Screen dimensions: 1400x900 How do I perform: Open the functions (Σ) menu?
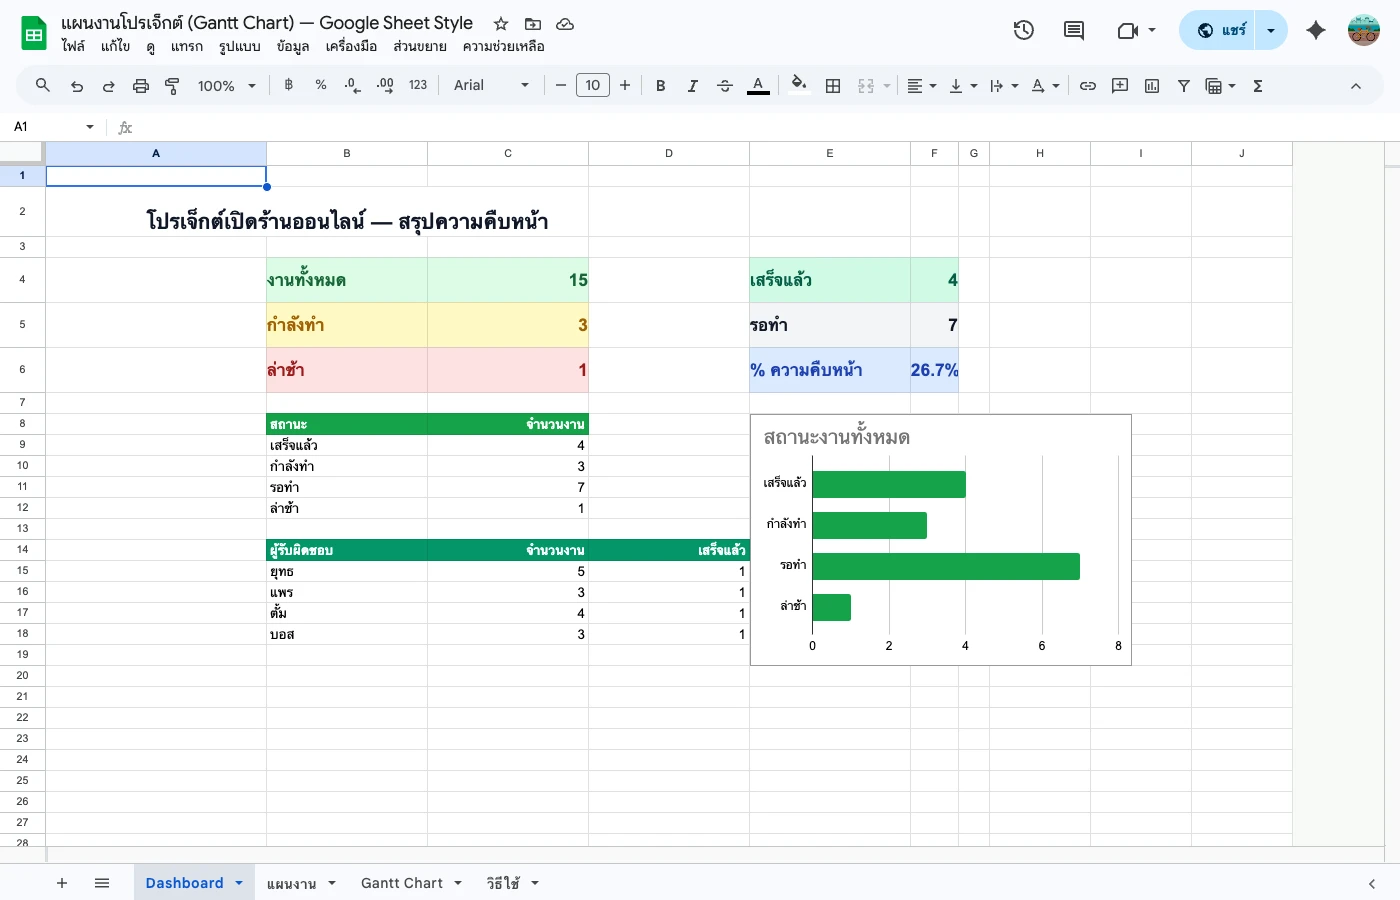(1257, 85)
